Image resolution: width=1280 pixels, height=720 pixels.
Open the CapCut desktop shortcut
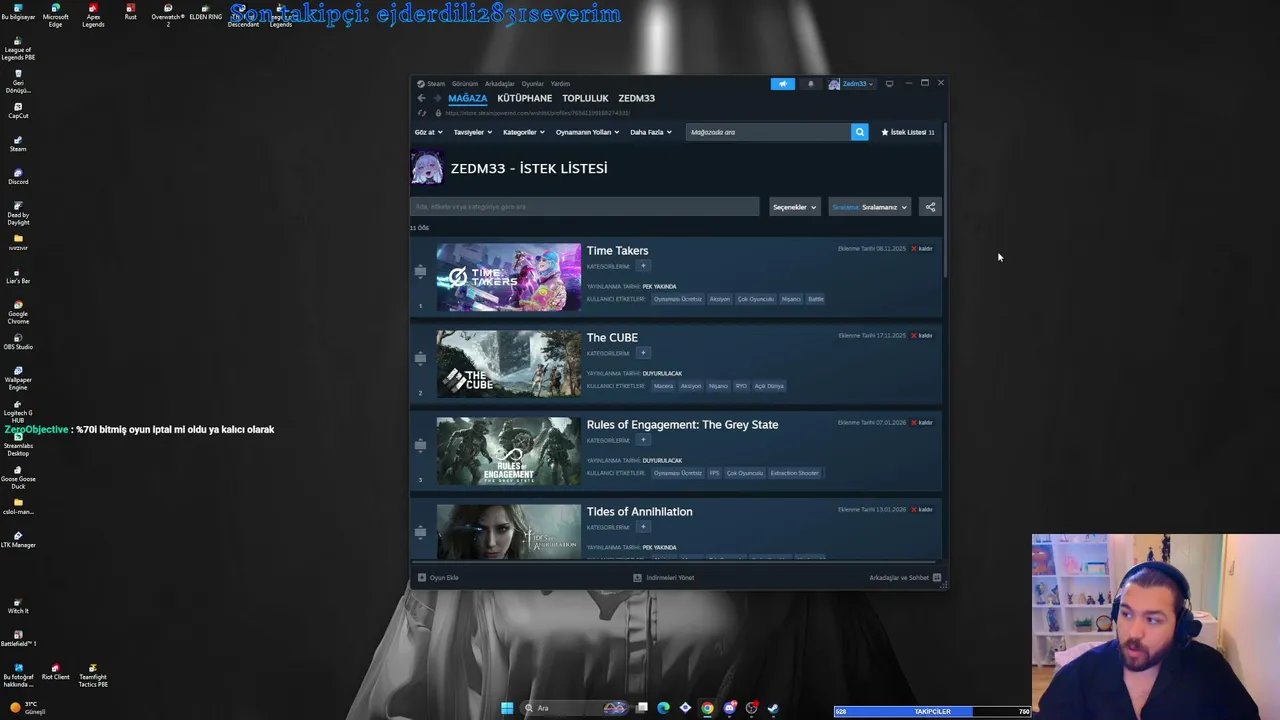tap(18, 110)
